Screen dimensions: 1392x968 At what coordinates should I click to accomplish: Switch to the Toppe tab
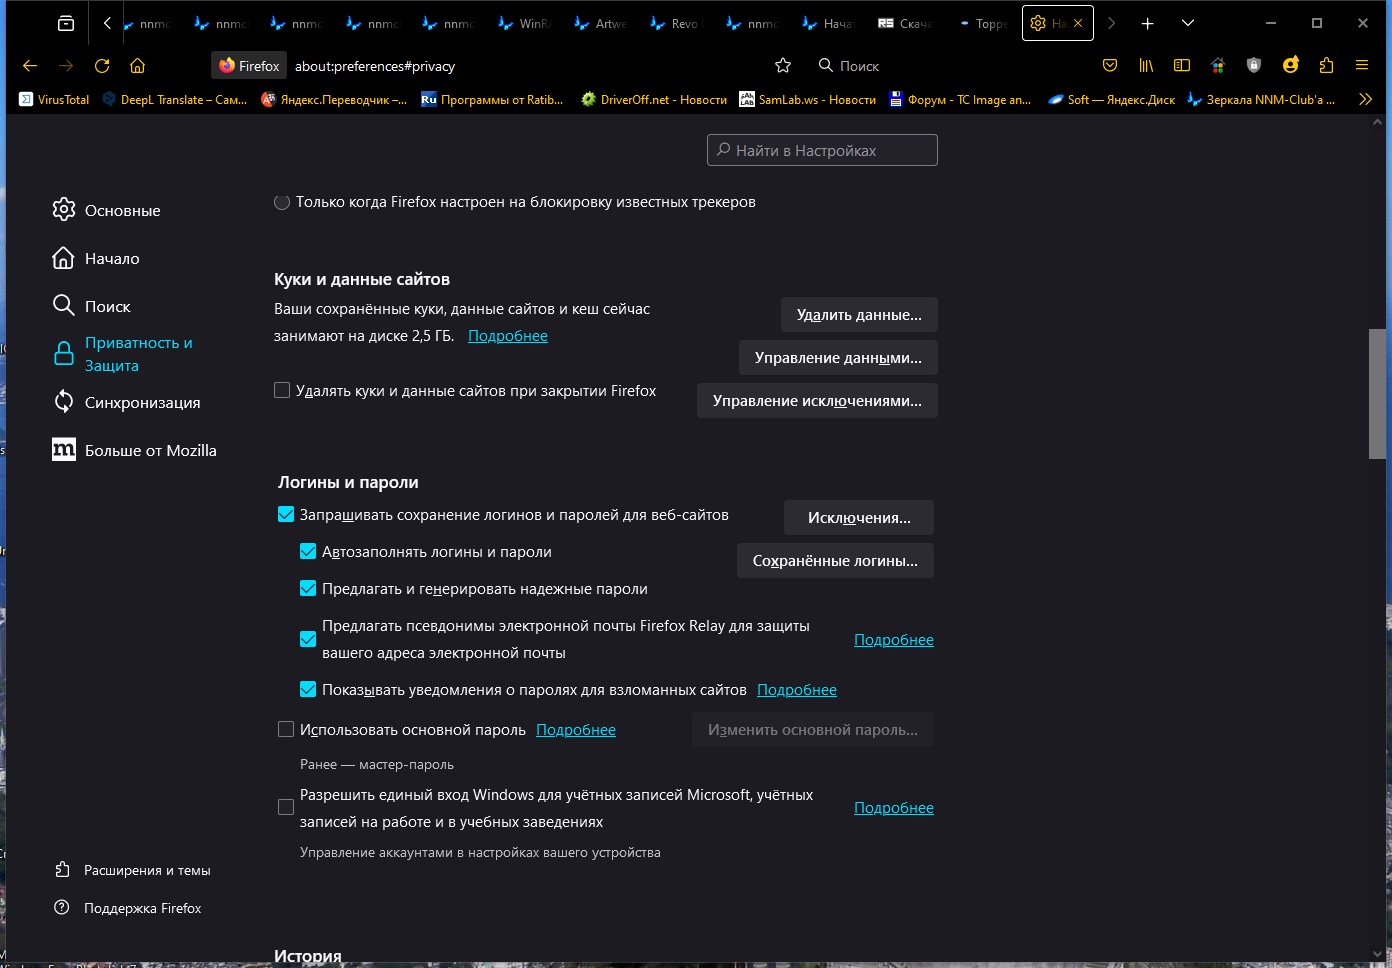click(981, 23)
